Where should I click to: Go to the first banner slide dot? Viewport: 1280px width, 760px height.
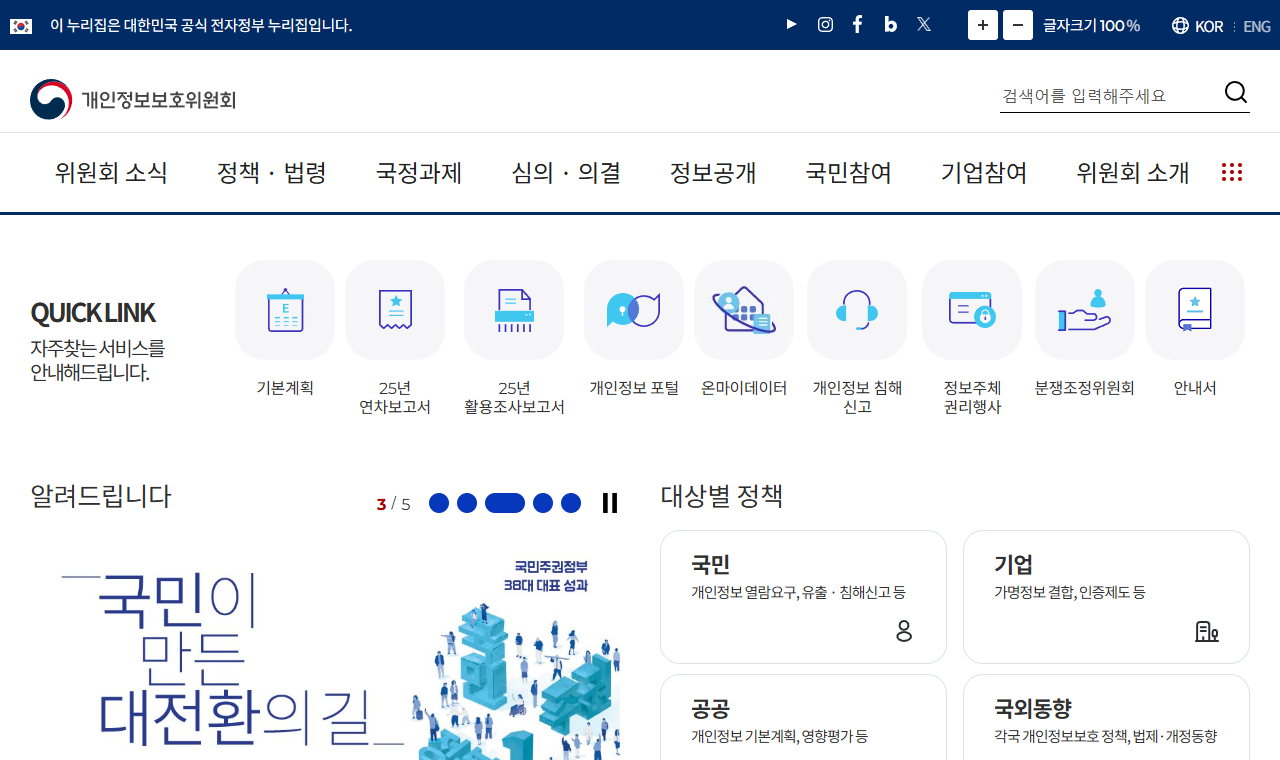click(439, 503)
